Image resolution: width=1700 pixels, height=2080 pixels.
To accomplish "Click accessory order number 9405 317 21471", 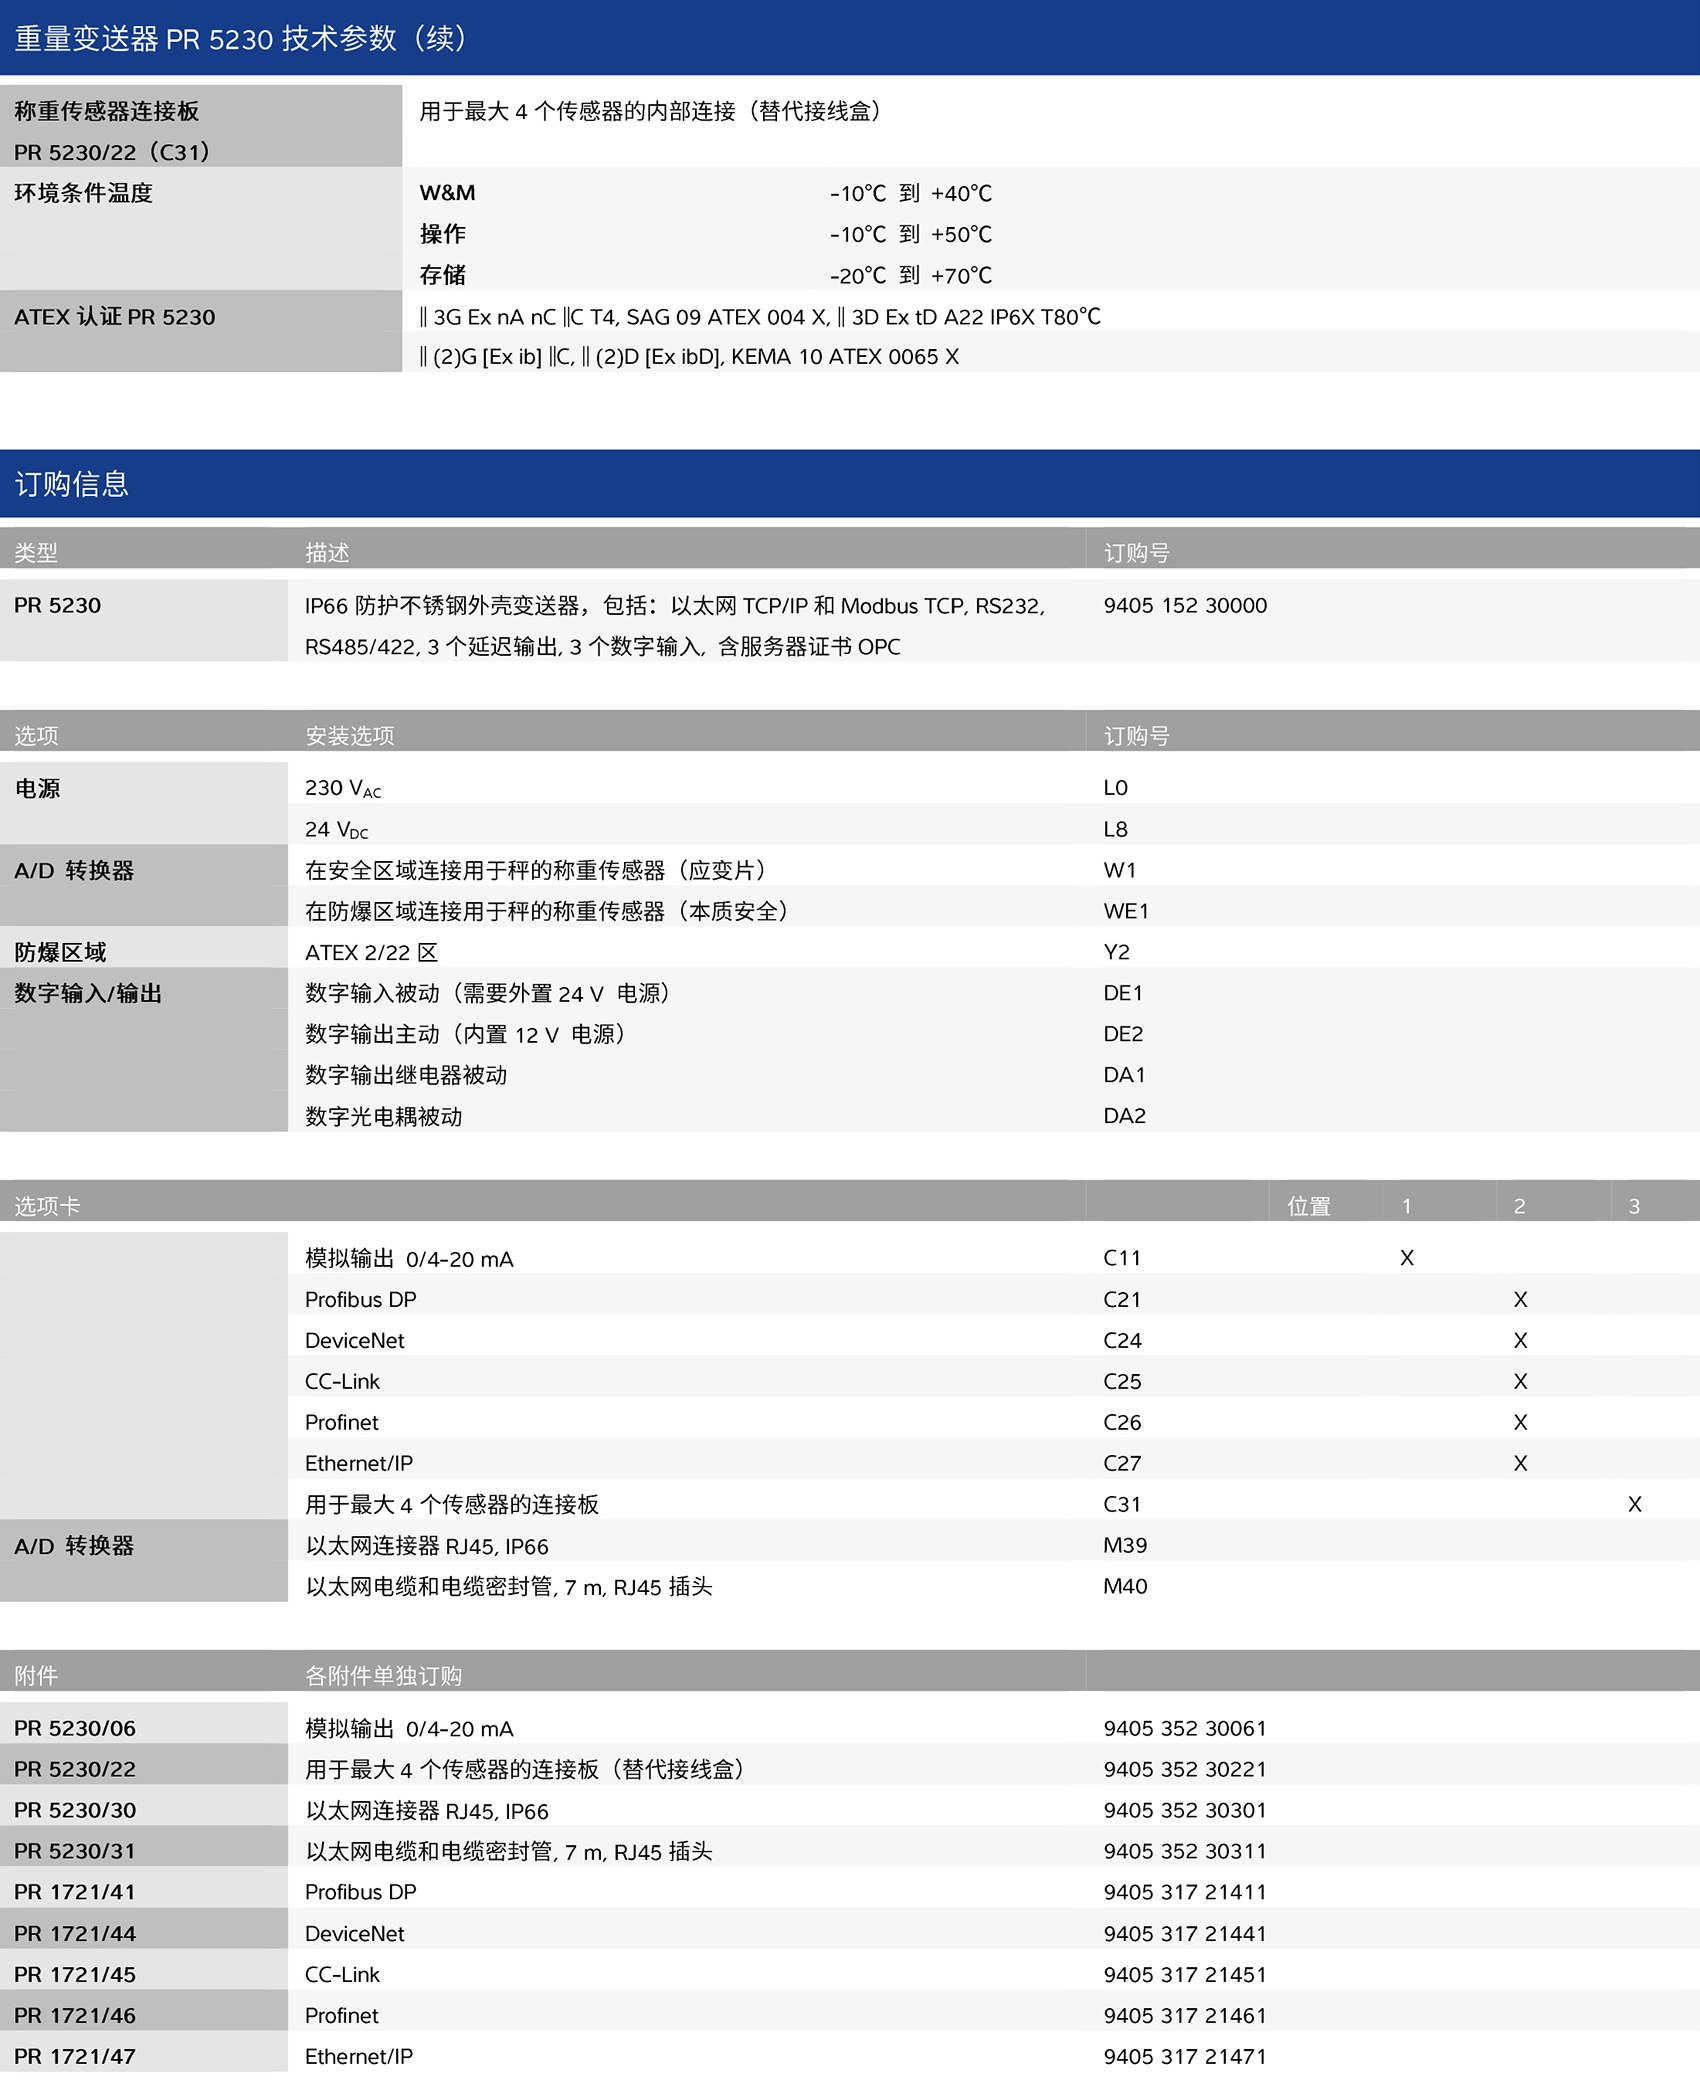I will pyautogui.click(x=1184, y=2056).
